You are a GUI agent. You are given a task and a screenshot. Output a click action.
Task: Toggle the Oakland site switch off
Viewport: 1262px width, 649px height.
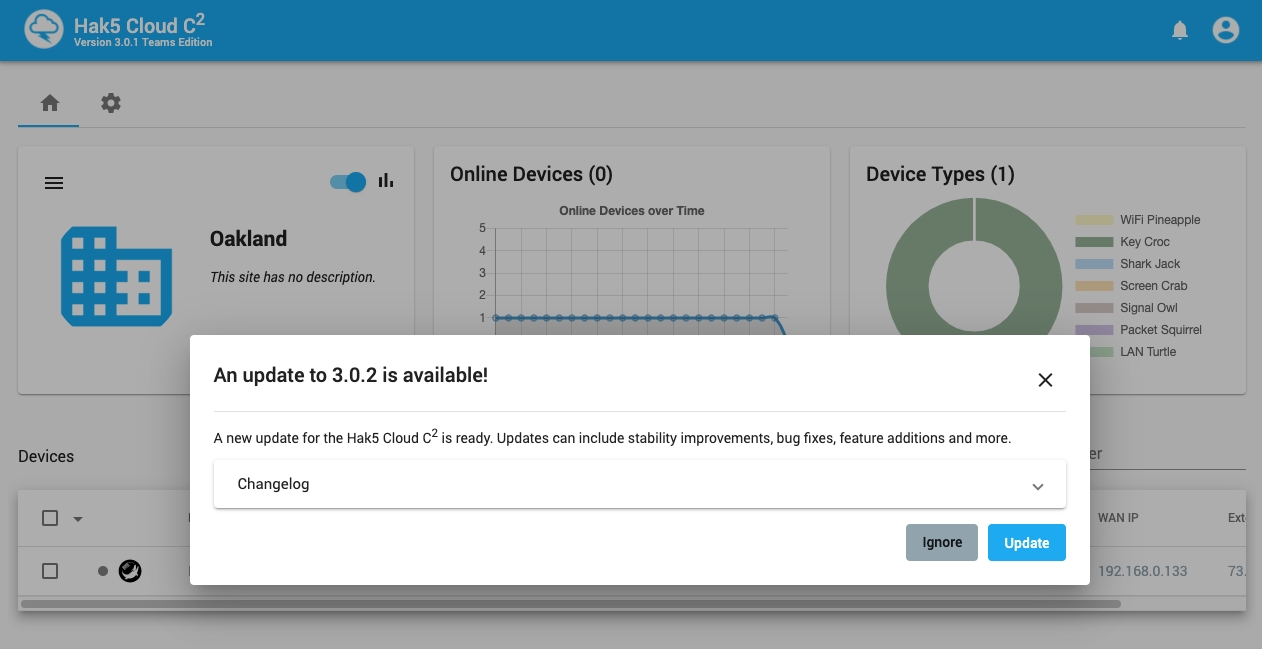click(348, 182)
